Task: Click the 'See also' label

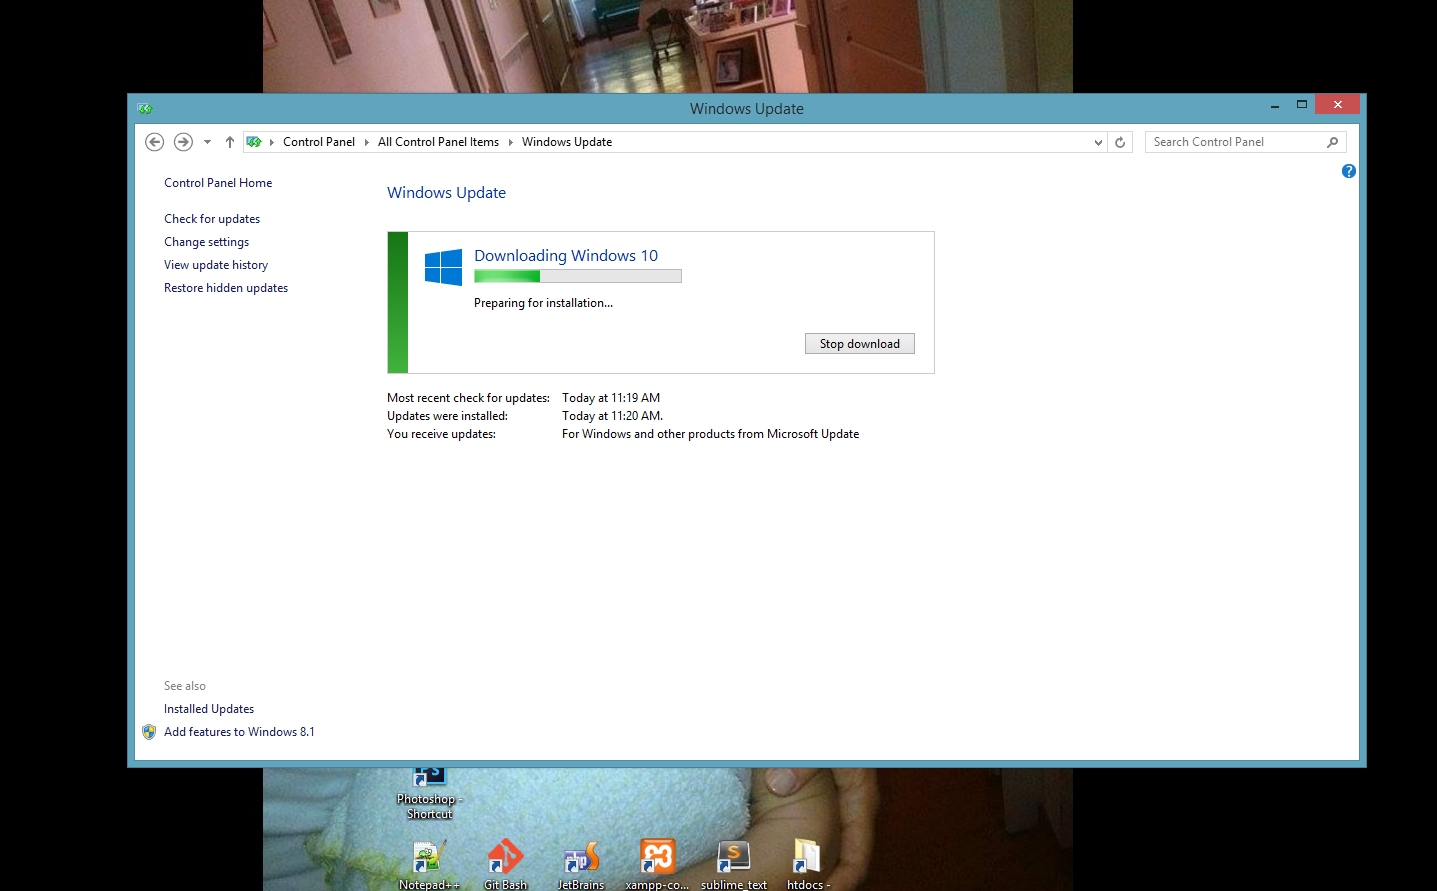Action: (185, 686)
